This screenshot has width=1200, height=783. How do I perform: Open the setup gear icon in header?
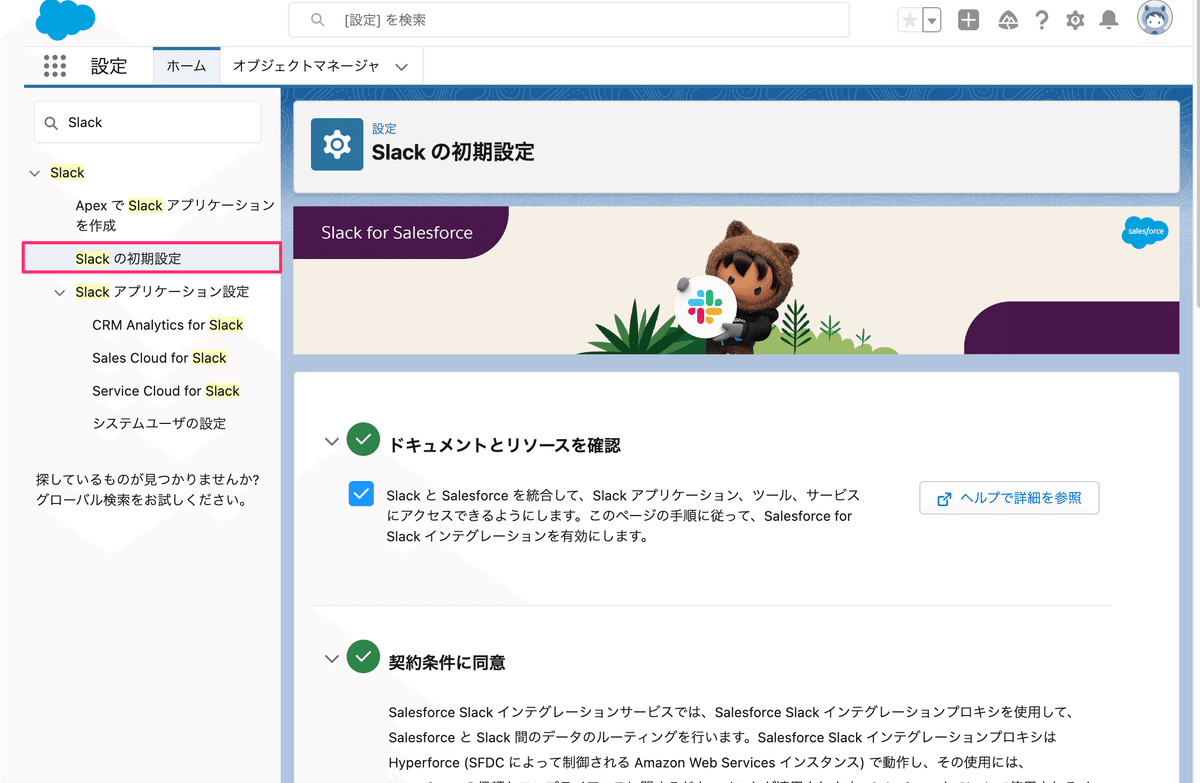pyautogui.click(x=1075, y=20)
